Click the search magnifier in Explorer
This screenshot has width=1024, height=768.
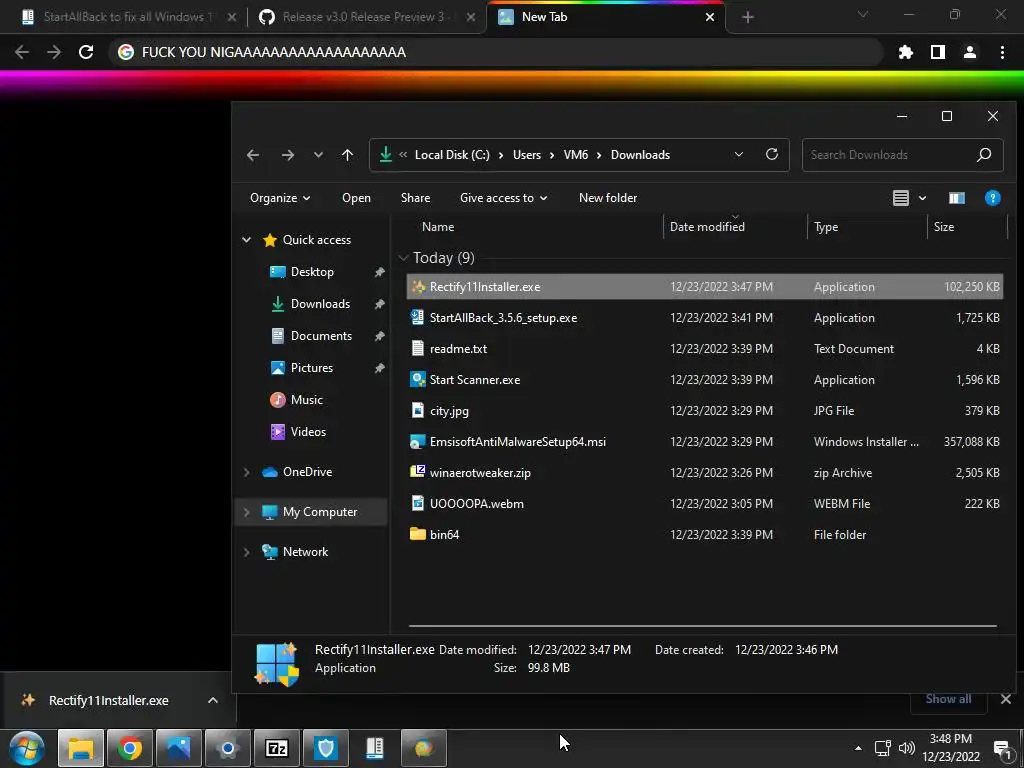coord(984,155)
